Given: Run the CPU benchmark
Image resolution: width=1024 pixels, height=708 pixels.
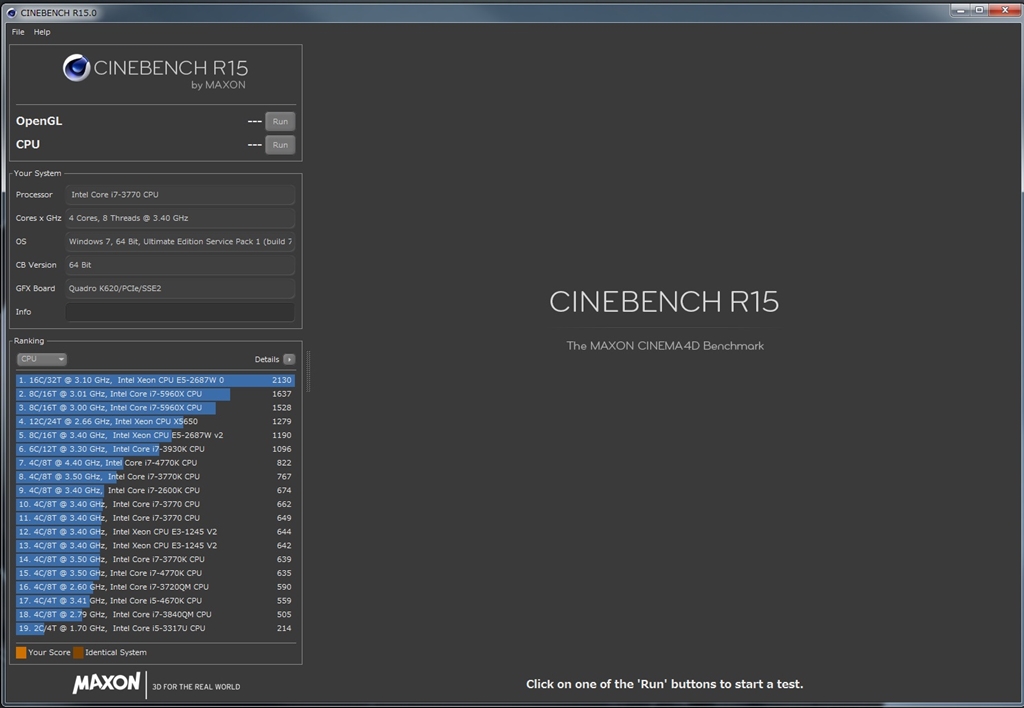Looking at the screenshot, I should pos(280,144).
